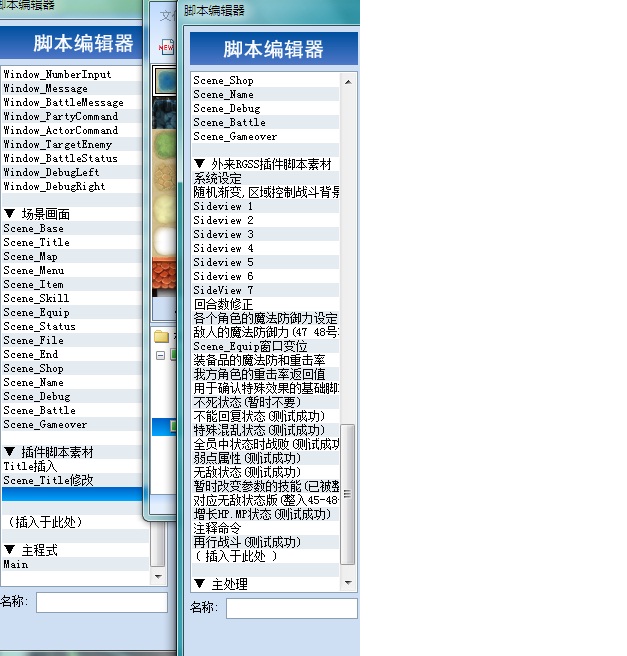Select Scene_Equip in left script list

(72, 313)
